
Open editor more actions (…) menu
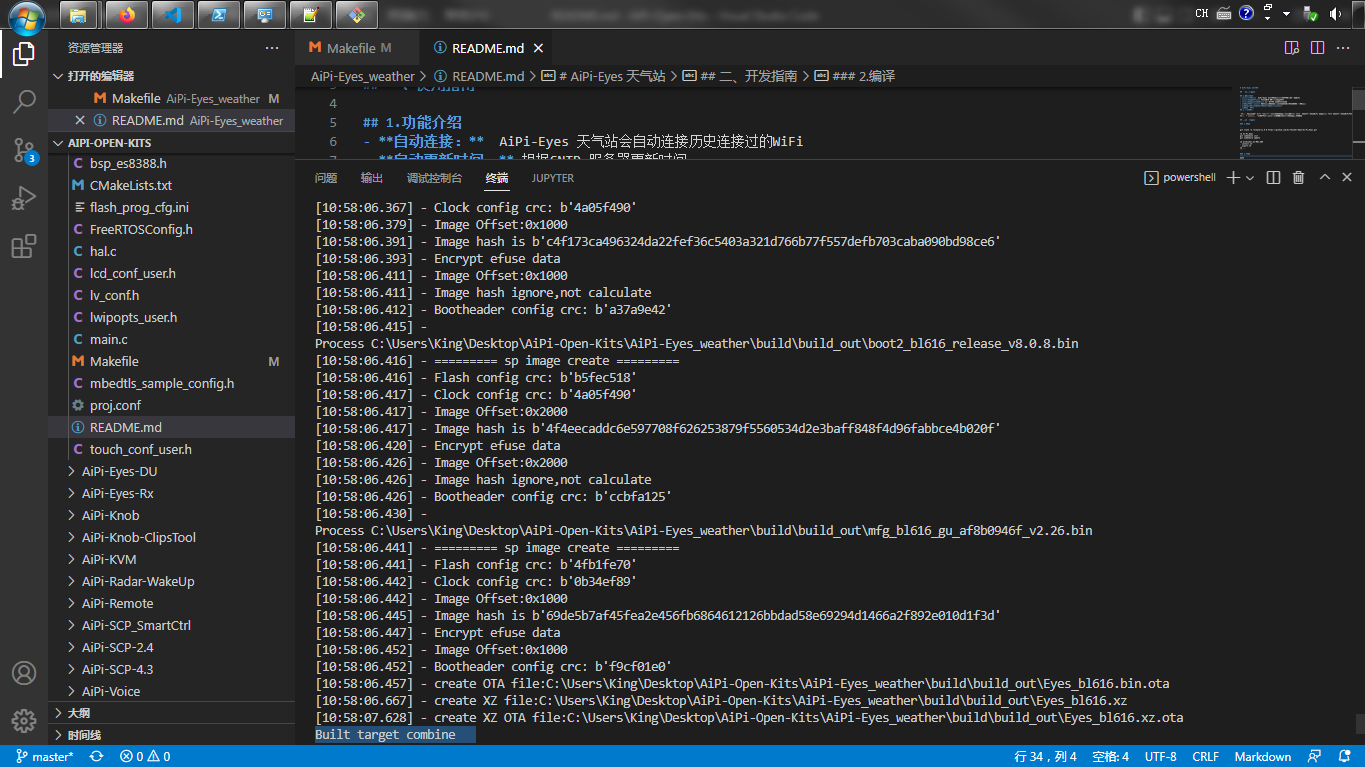coord(1344,48)
